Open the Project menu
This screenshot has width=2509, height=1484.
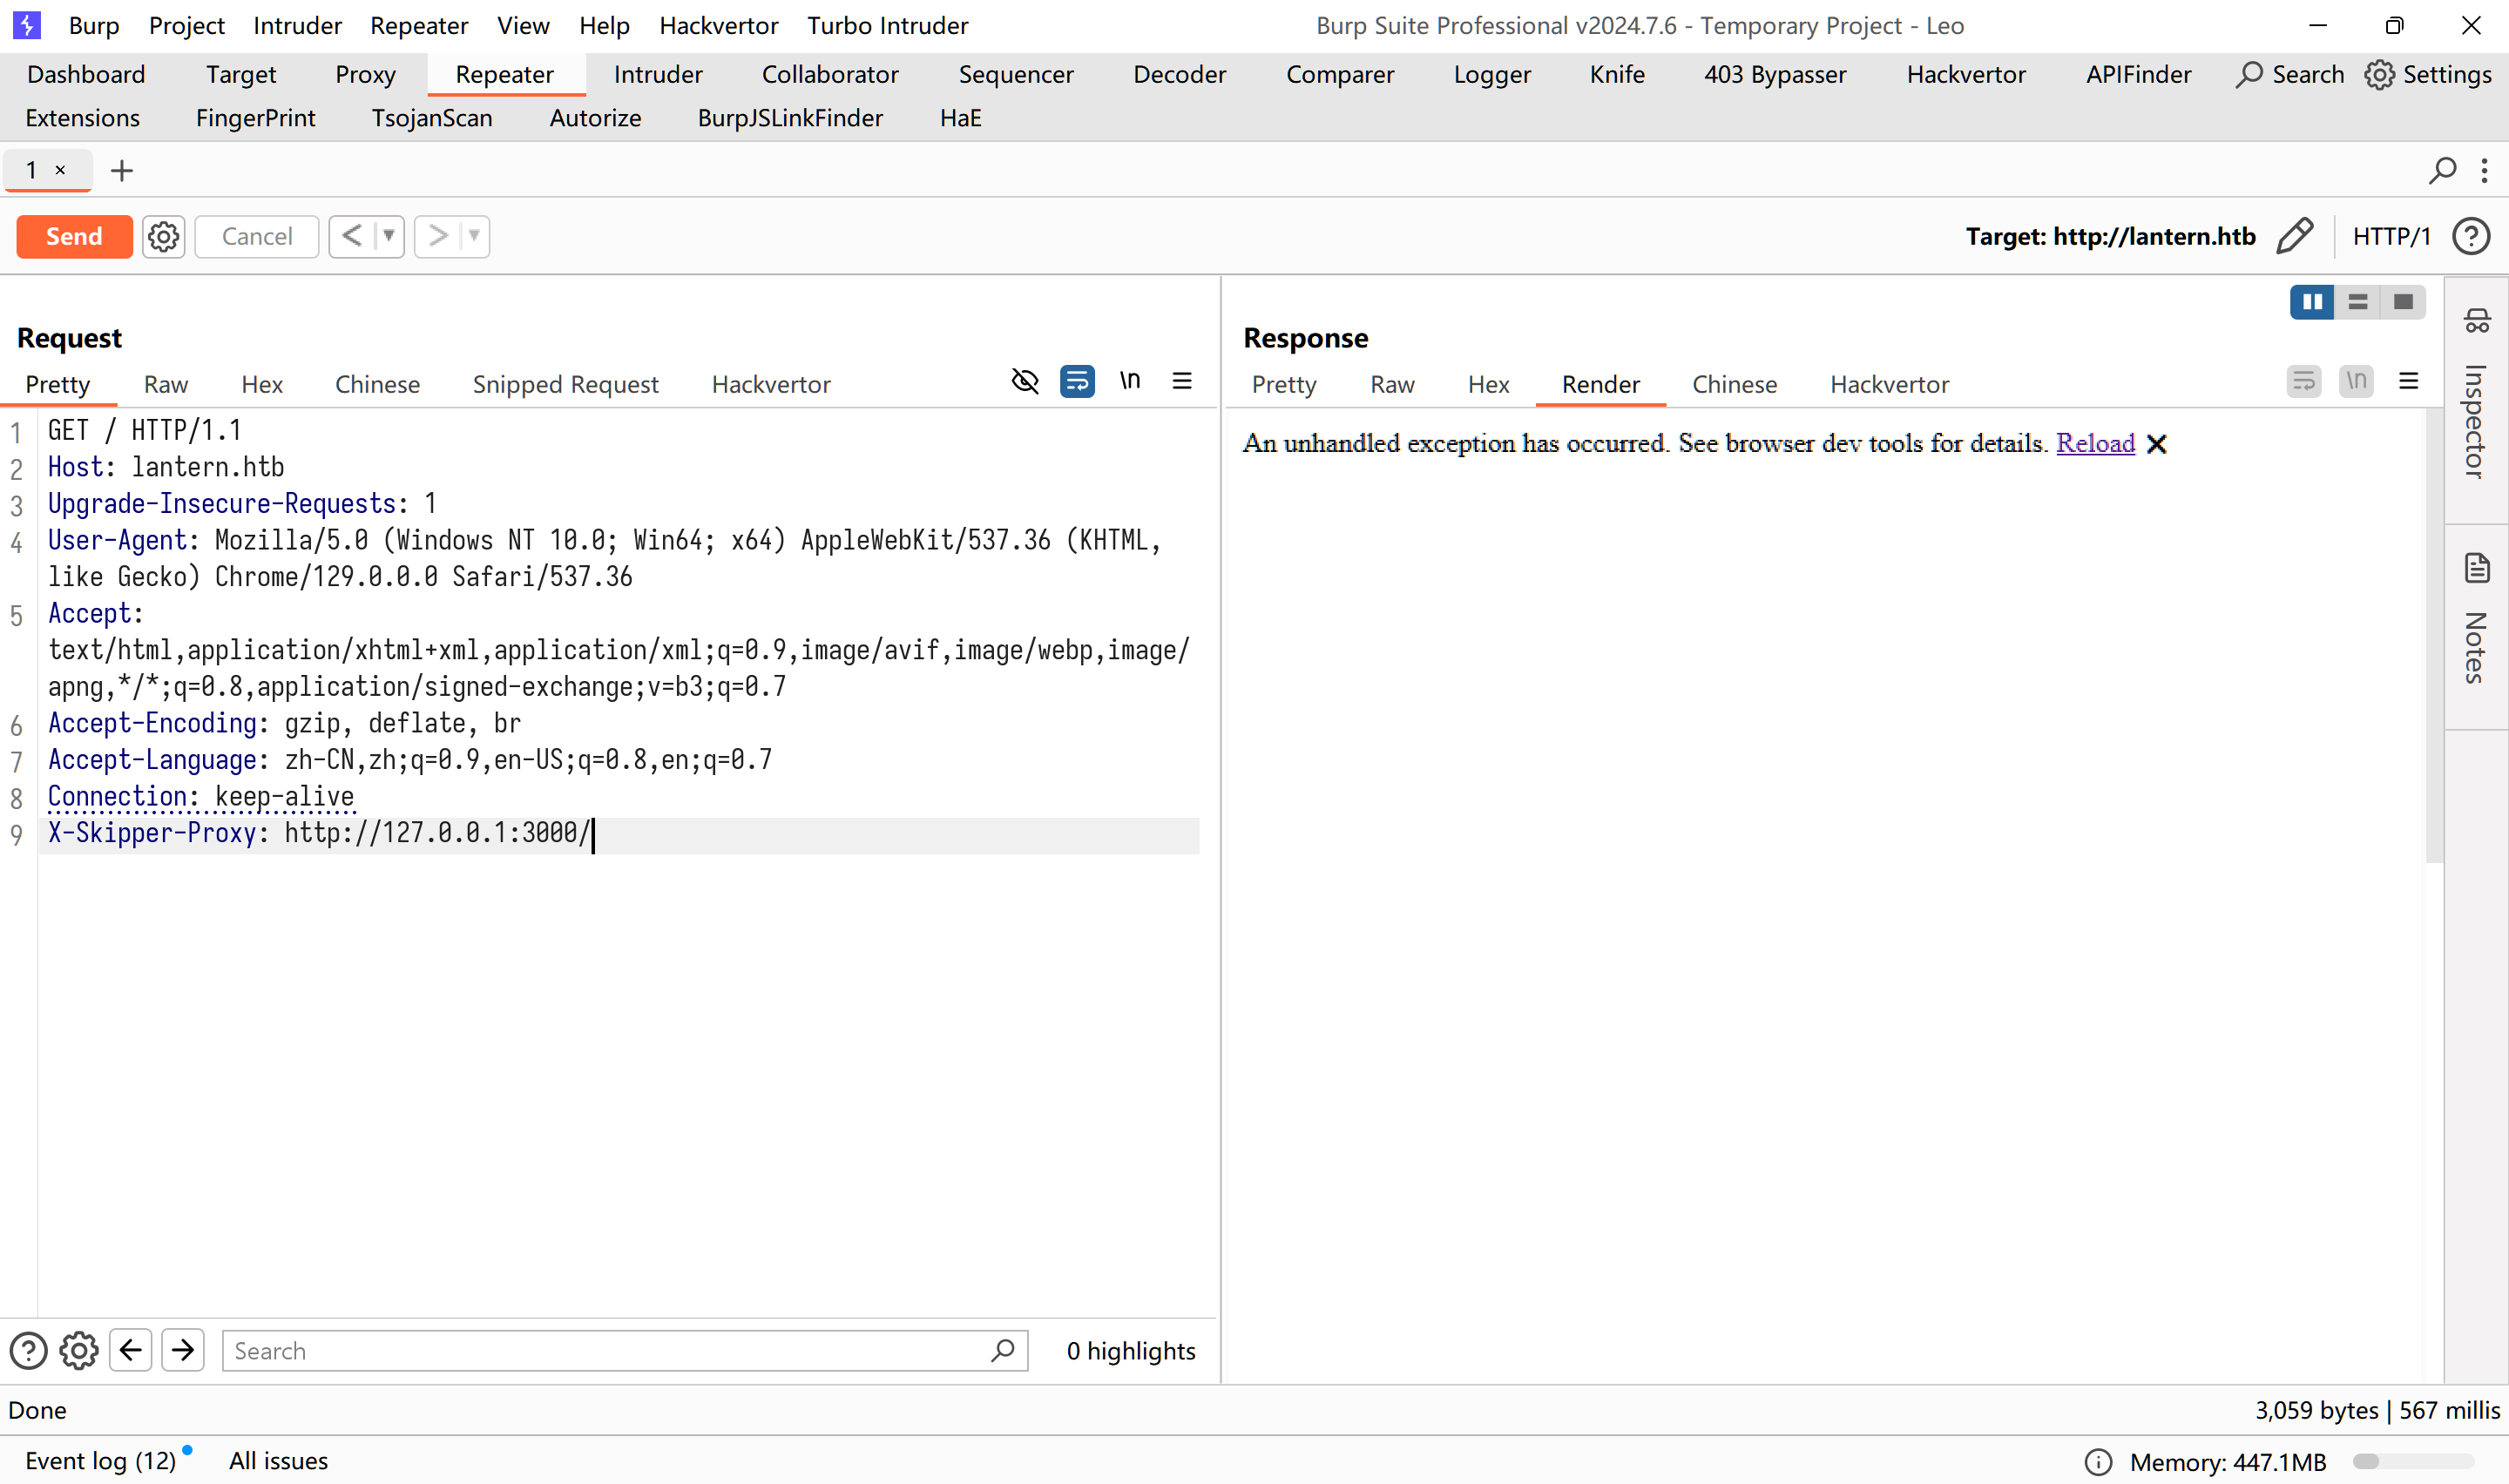(187, 26)
